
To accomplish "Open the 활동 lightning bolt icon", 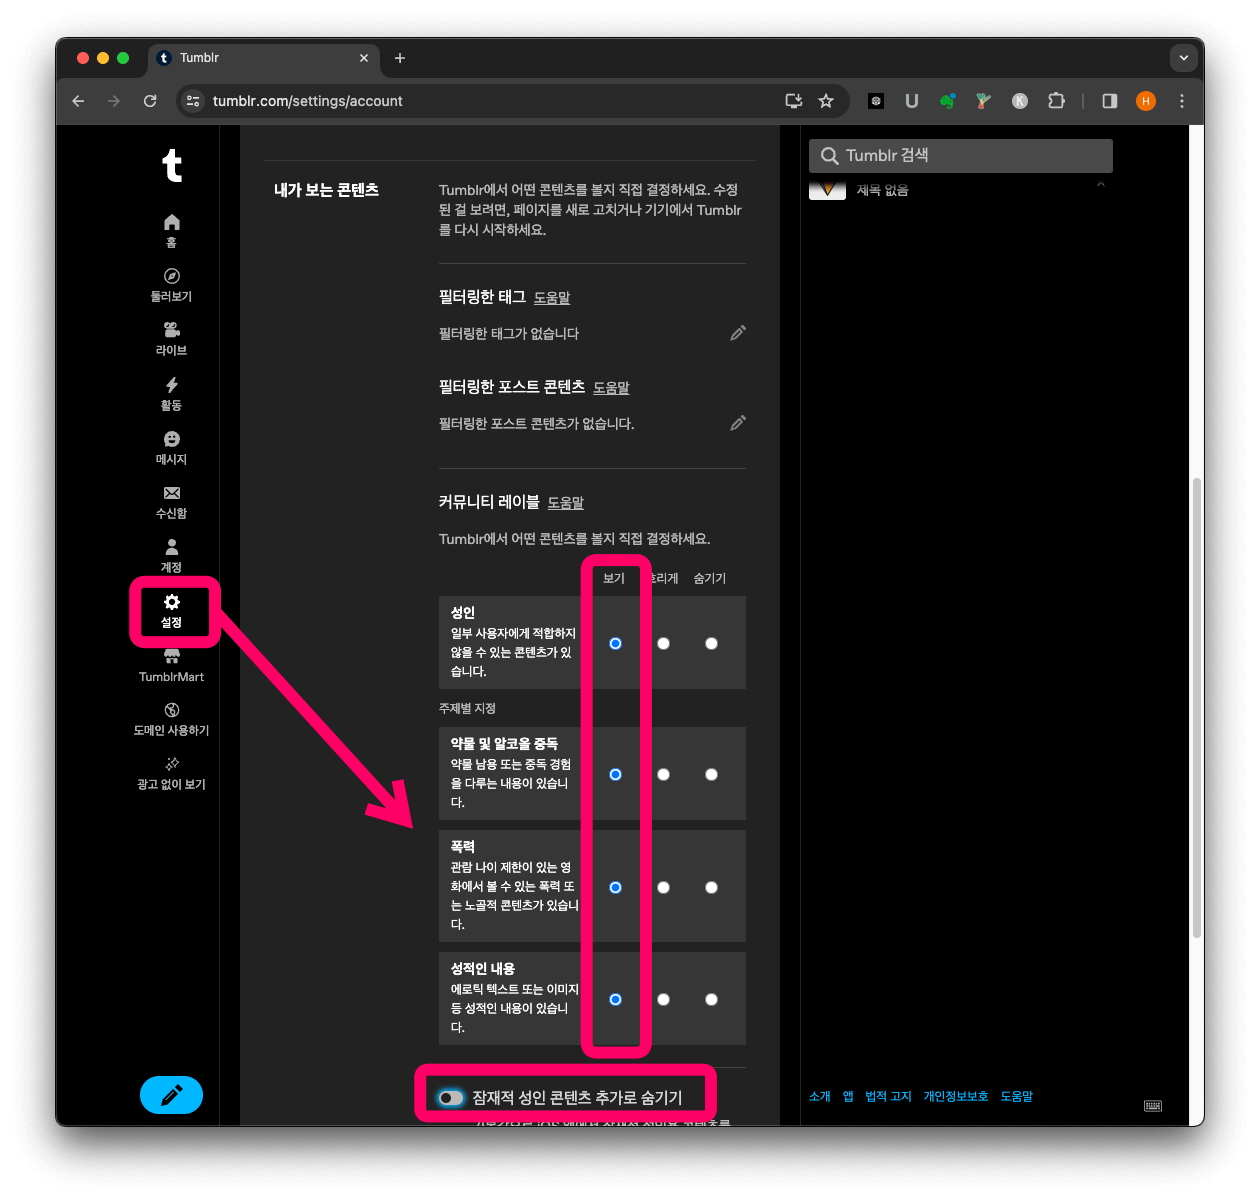I will coord(171,385).
